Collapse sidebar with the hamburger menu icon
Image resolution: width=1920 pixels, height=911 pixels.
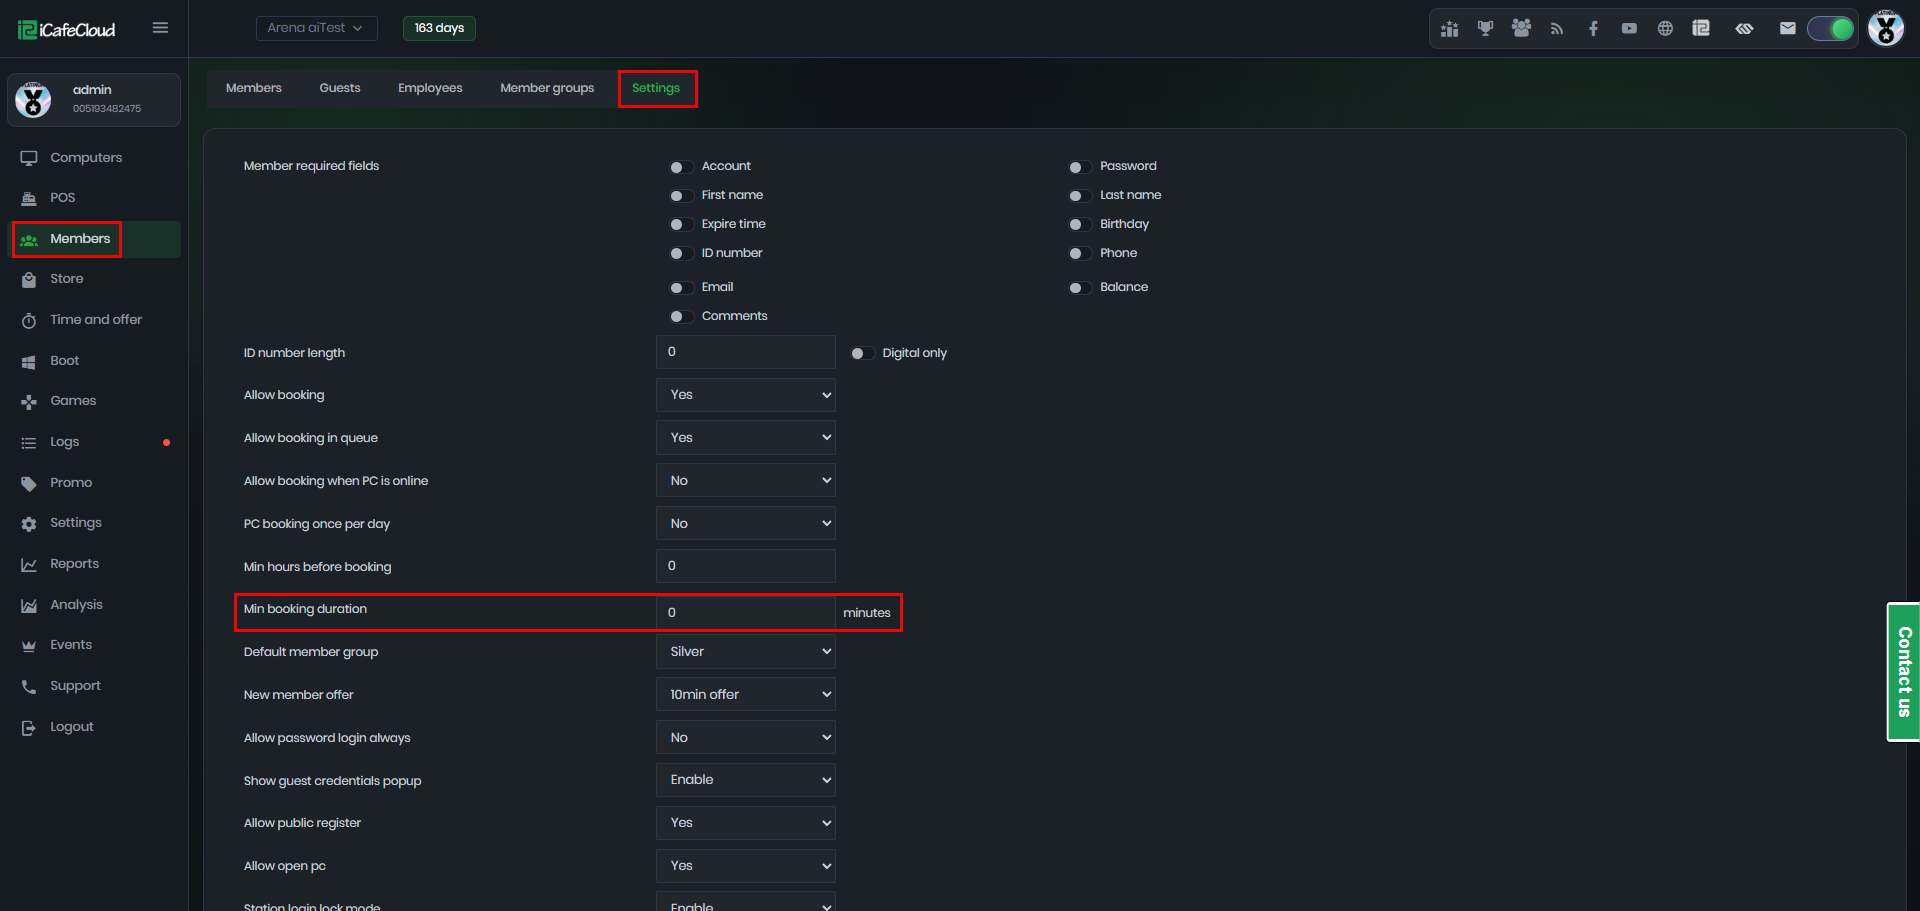pos(160,28)
